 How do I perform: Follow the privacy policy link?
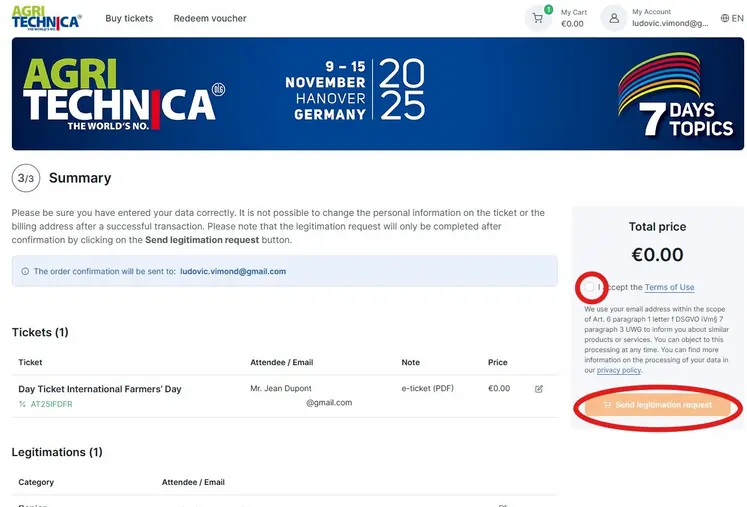click(619, 370)
